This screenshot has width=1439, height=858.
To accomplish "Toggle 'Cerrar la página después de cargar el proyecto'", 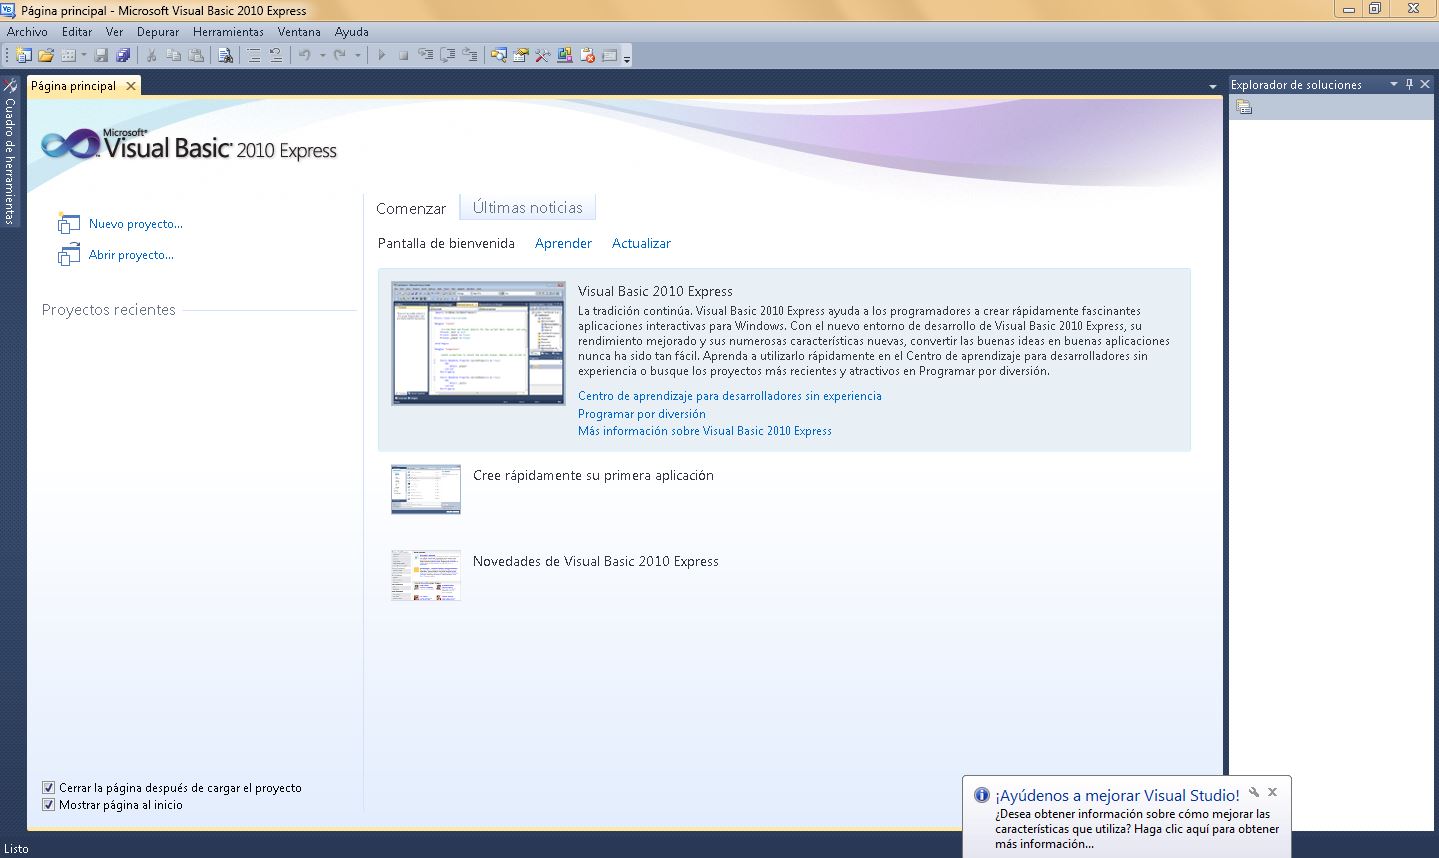I will (48, 788).
